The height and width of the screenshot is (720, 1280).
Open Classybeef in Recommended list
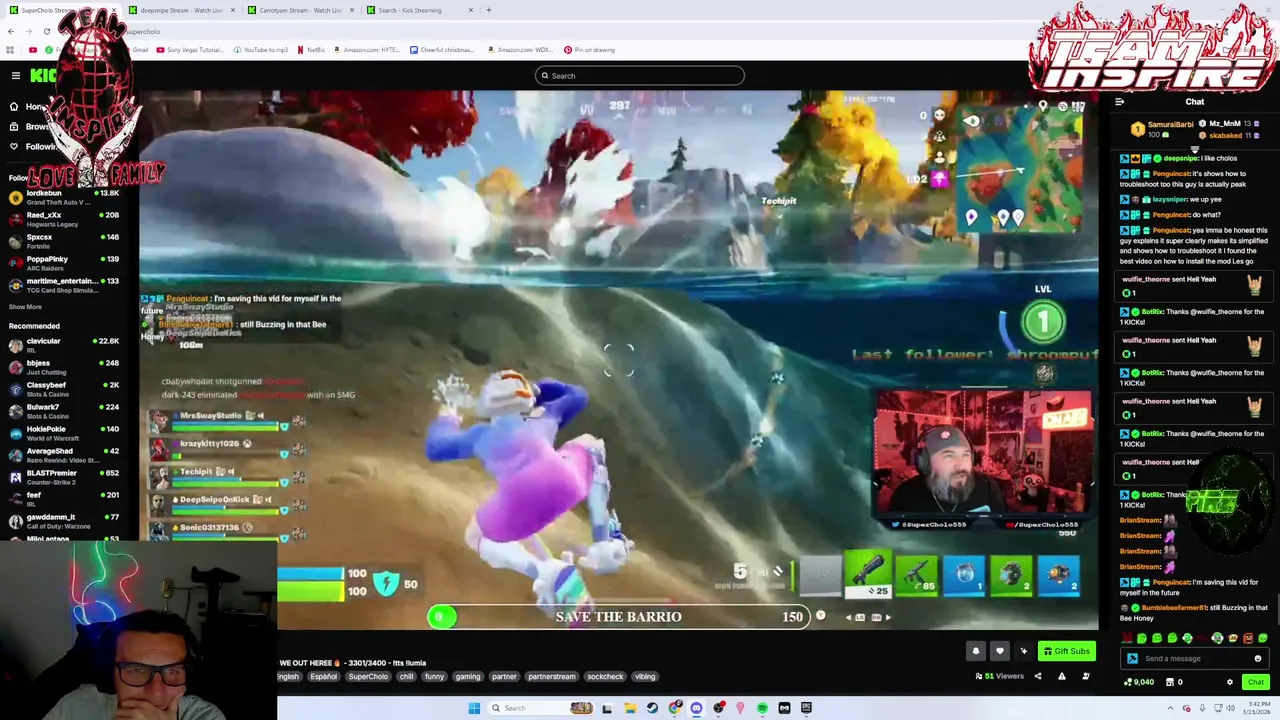[x=64, y=389]
